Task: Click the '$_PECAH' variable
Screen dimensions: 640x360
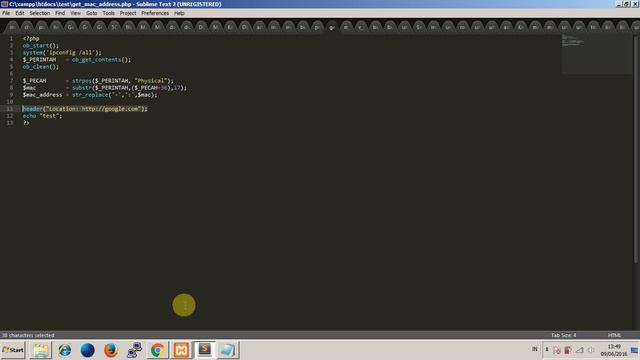Action: 34,80
